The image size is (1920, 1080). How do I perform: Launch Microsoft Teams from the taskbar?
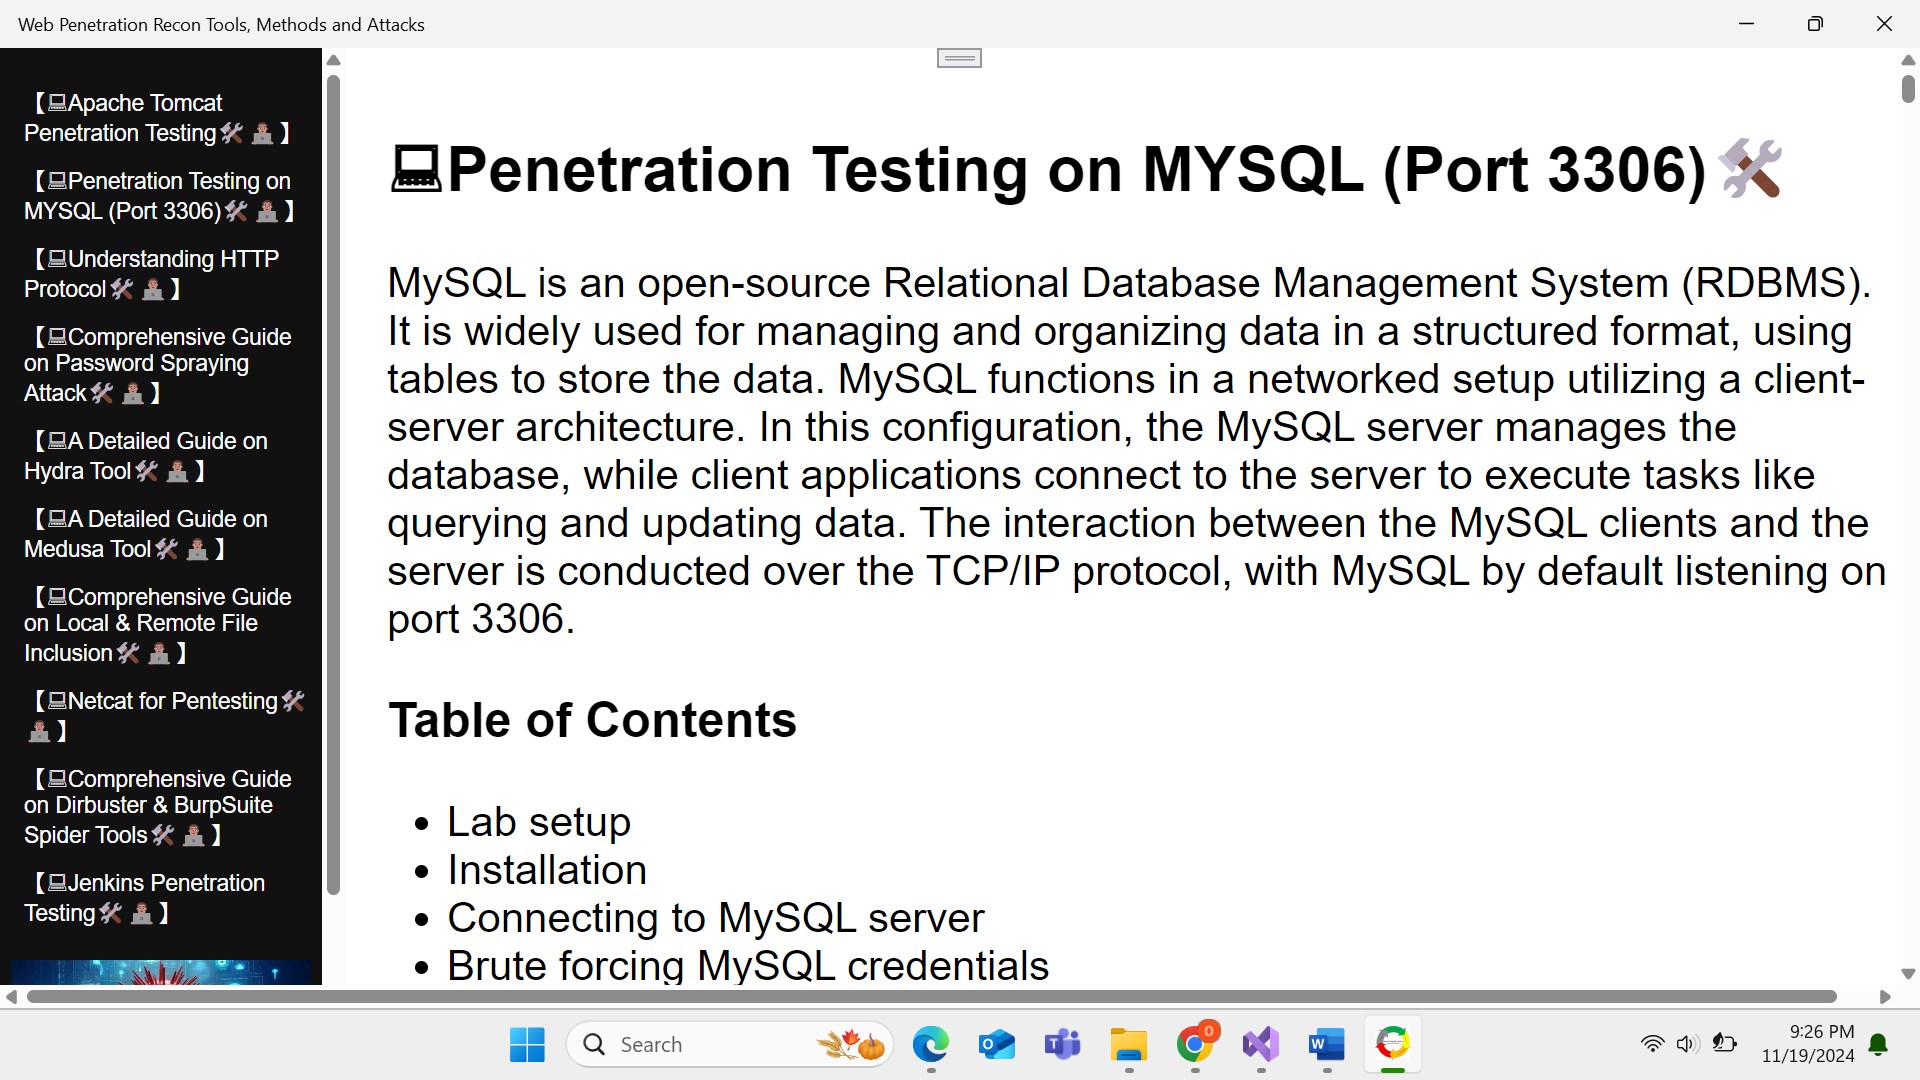(x=1062, y=1045)
